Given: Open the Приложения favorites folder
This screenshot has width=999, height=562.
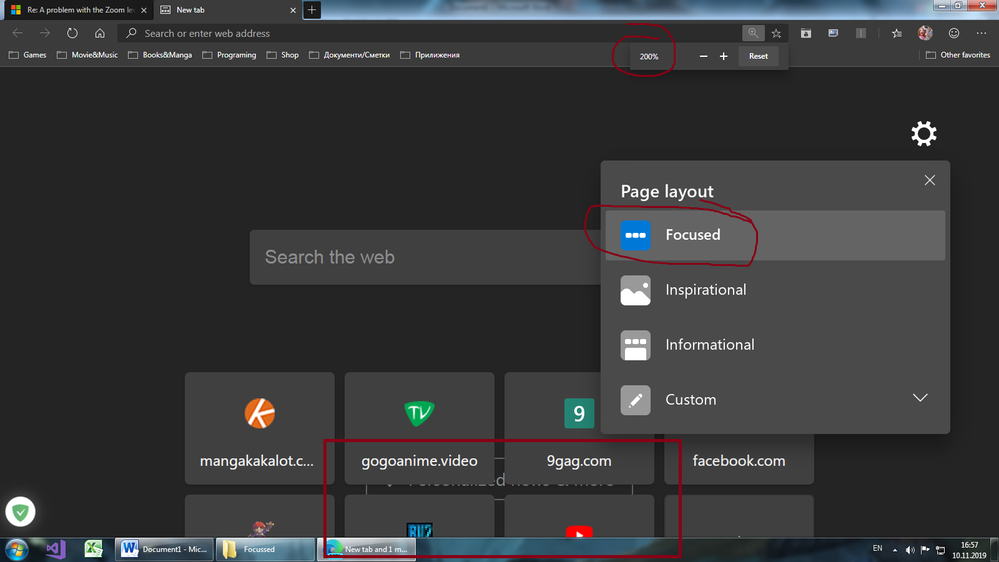Looking at the screenshot, I should (x=430, y=55).
